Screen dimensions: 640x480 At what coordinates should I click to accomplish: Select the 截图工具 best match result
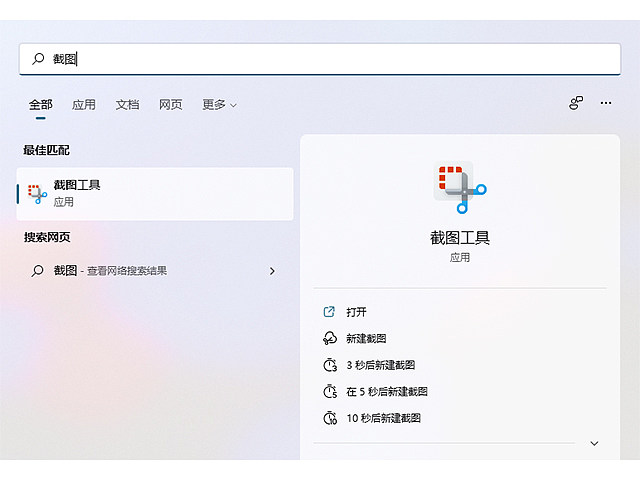[155, 194]
